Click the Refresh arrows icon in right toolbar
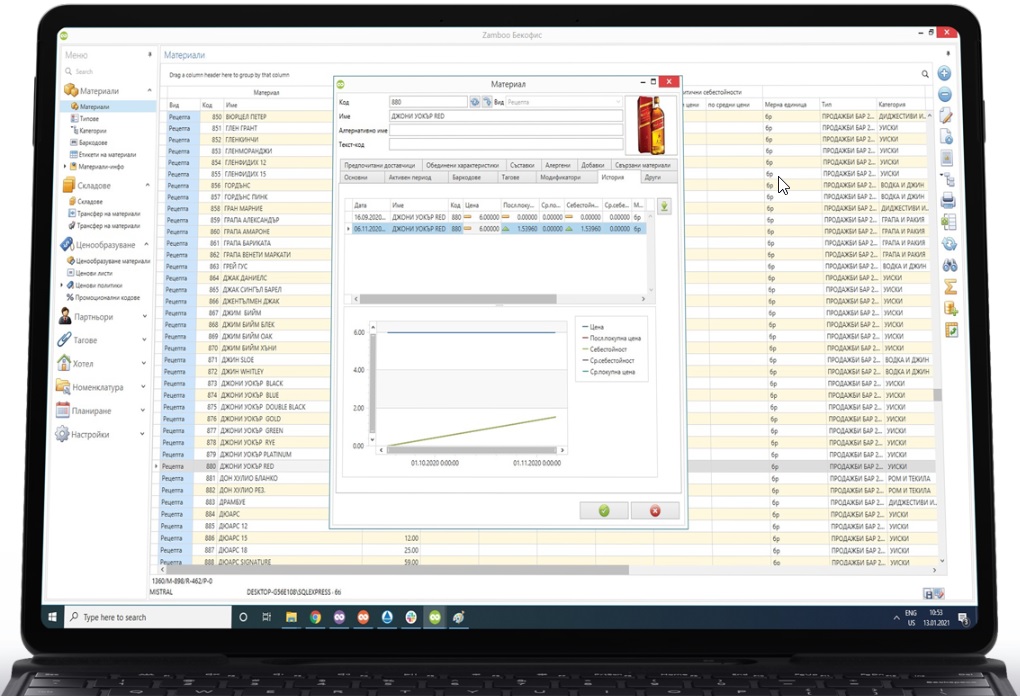 949,243
